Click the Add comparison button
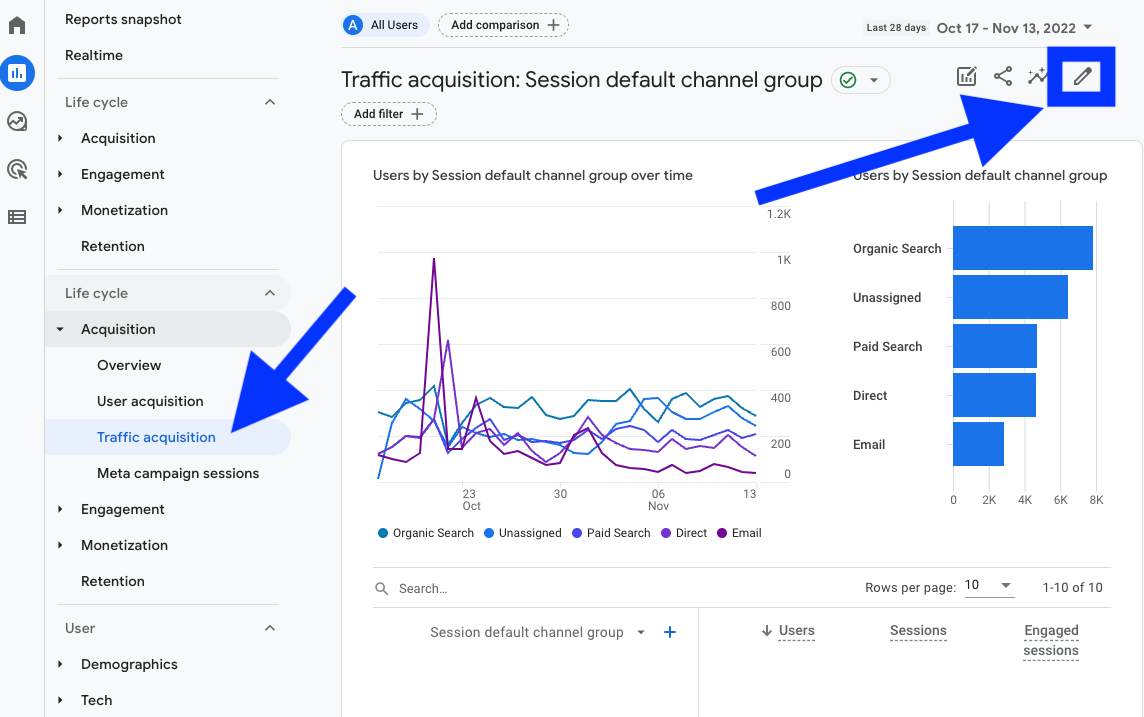 click(x=503, y=25)
